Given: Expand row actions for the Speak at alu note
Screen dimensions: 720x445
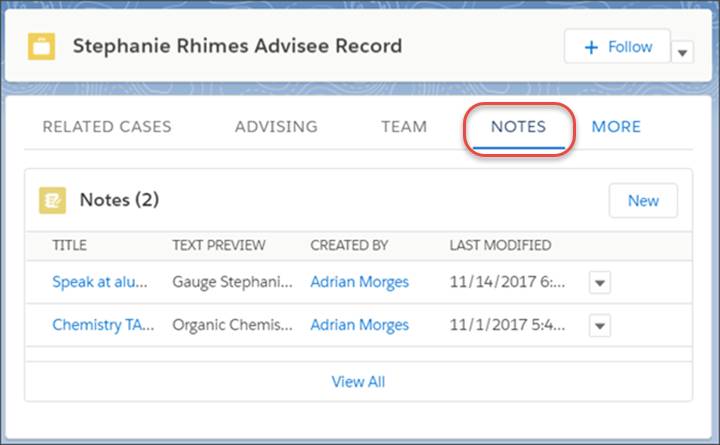Looking at the screenshot, I should tap(600, 282).
